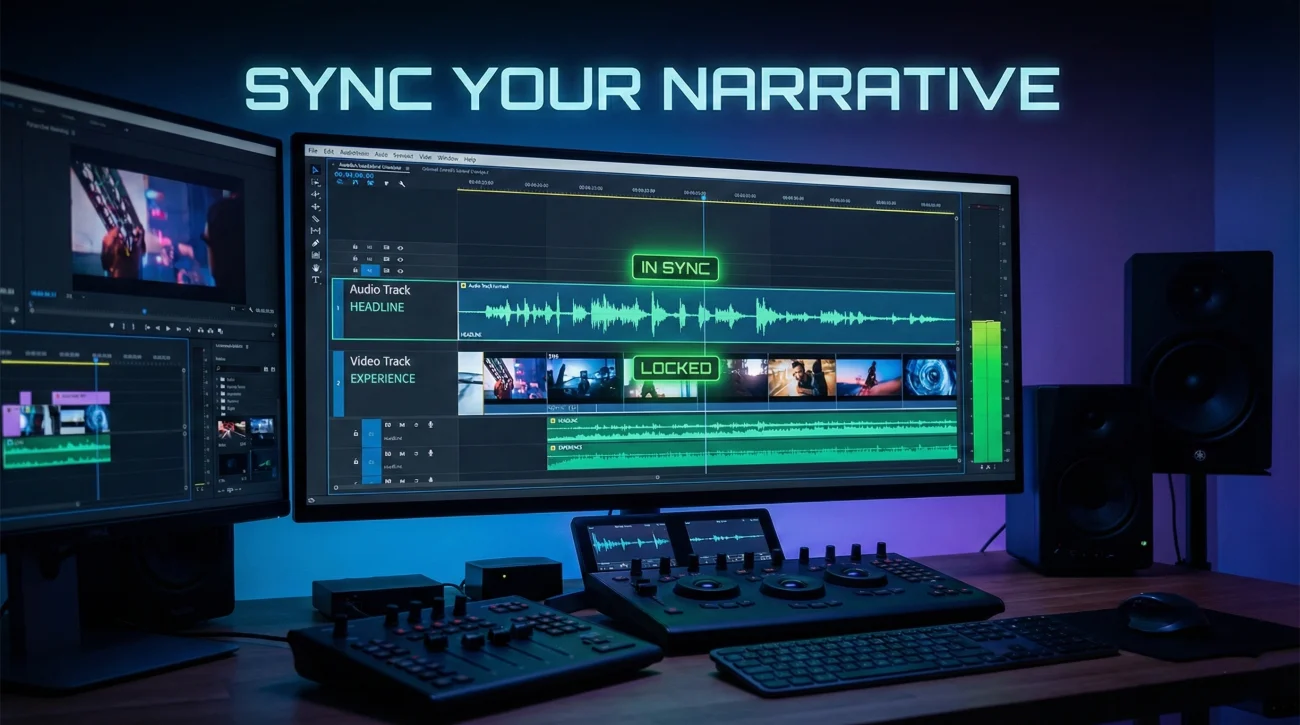Click the Extract button in left monitor transport
Viewport: 1300px width, 725px height.
click(x=210, y=331)
